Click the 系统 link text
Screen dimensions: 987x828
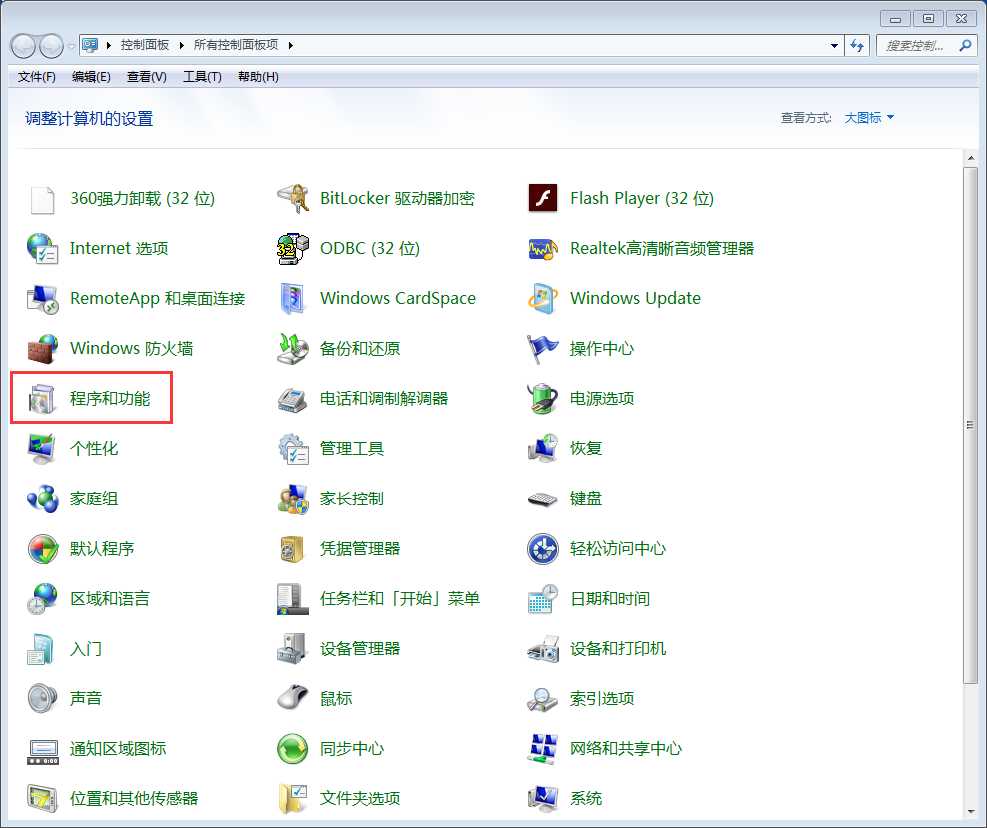(x=585, y=798)
